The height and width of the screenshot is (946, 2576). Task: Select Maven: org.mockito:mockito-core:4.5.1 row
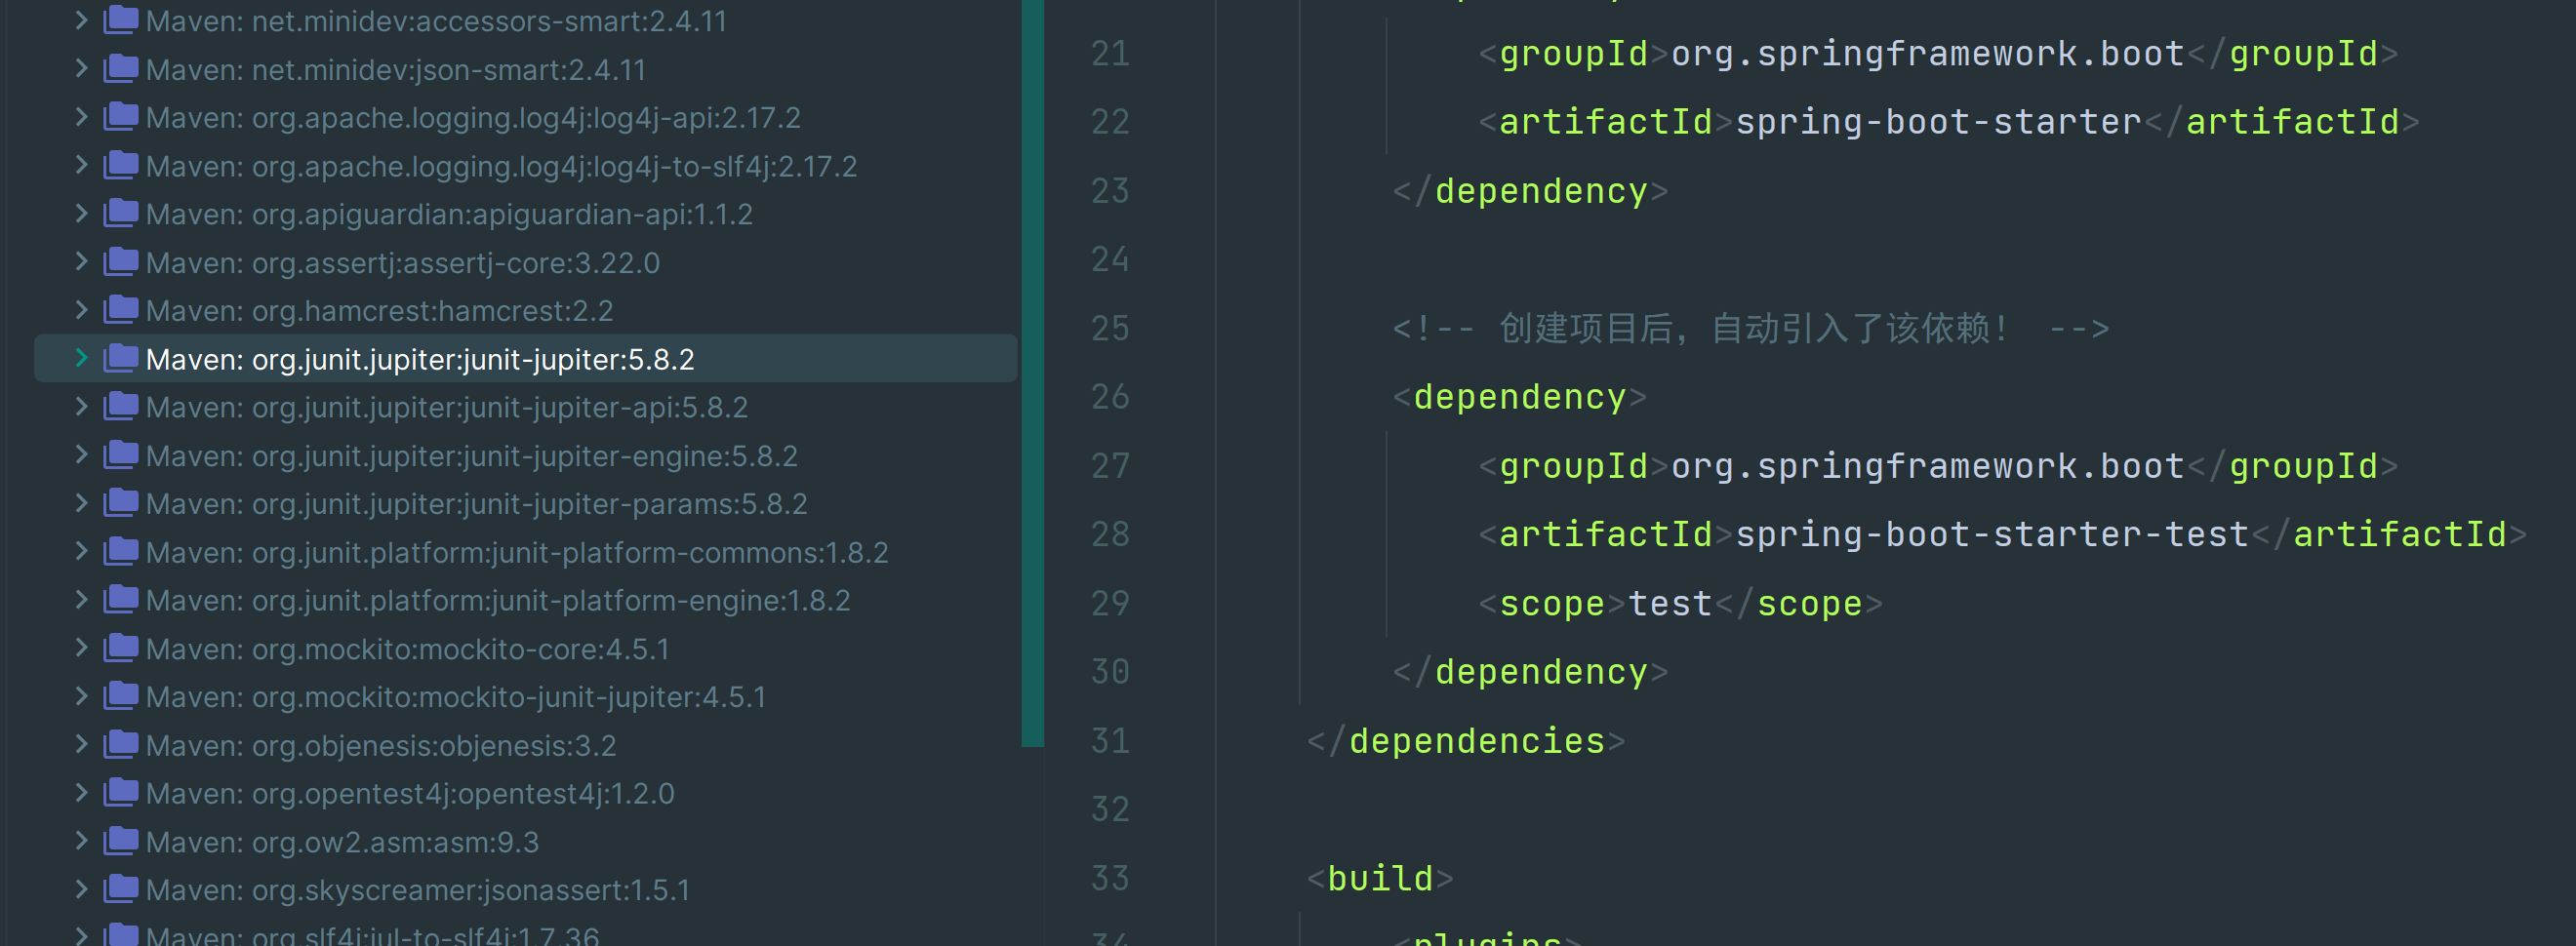pyautogui.click(x=526, y=648)
